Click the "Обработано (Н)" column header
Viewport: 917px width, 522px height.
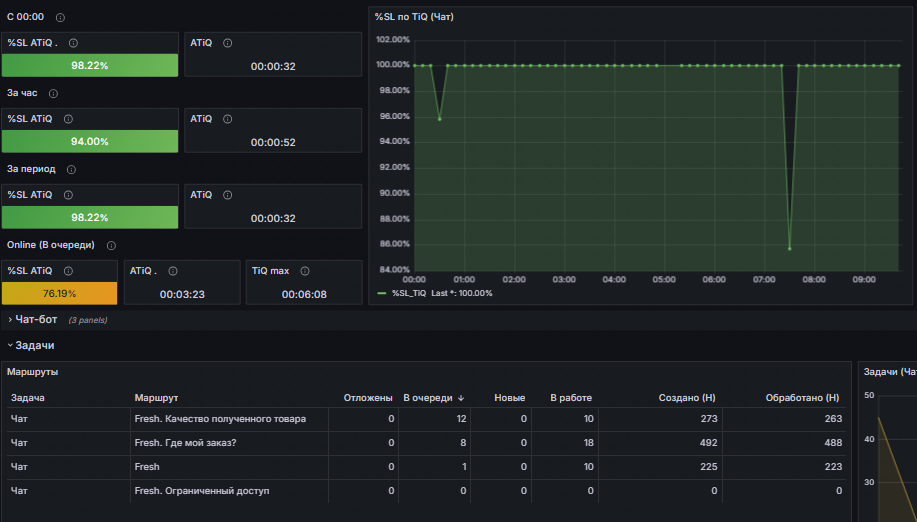point(802,398)
